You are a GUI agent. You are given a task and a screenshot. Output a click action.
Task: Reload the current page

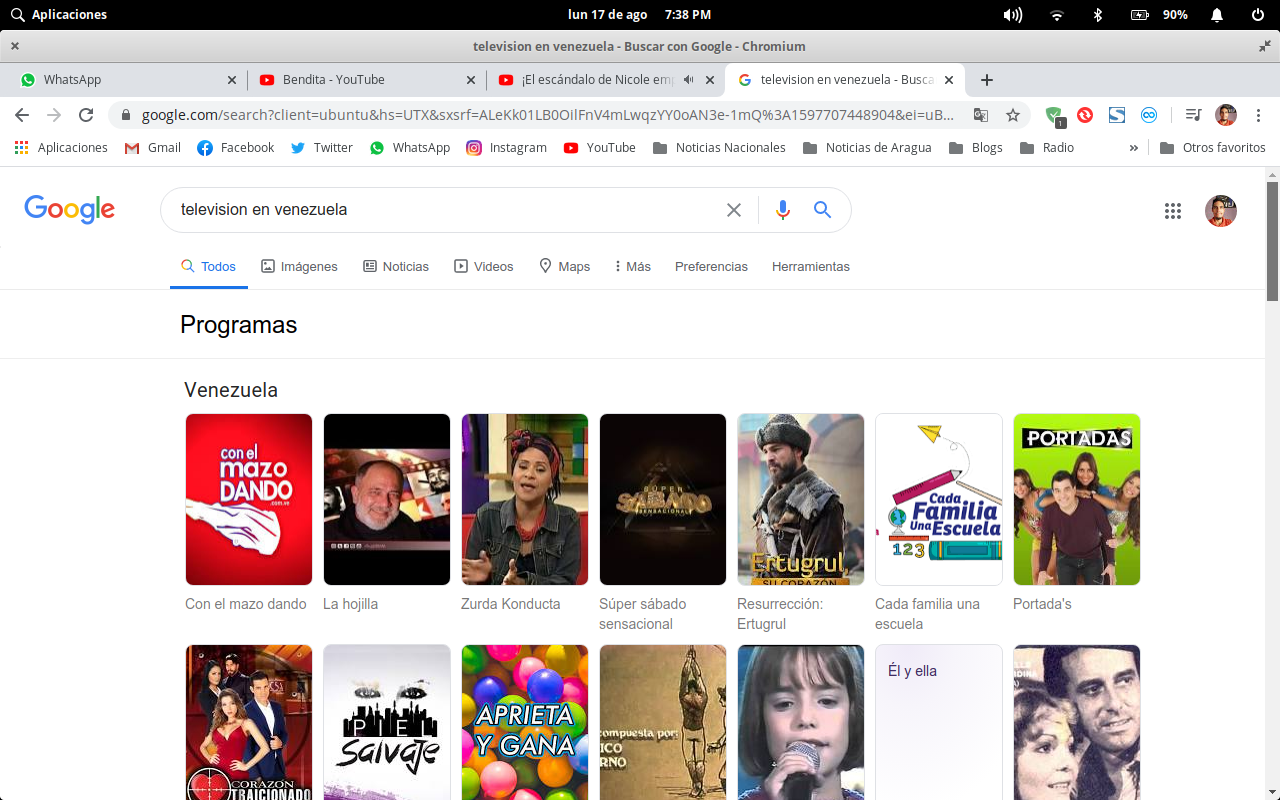click(86, 115)
